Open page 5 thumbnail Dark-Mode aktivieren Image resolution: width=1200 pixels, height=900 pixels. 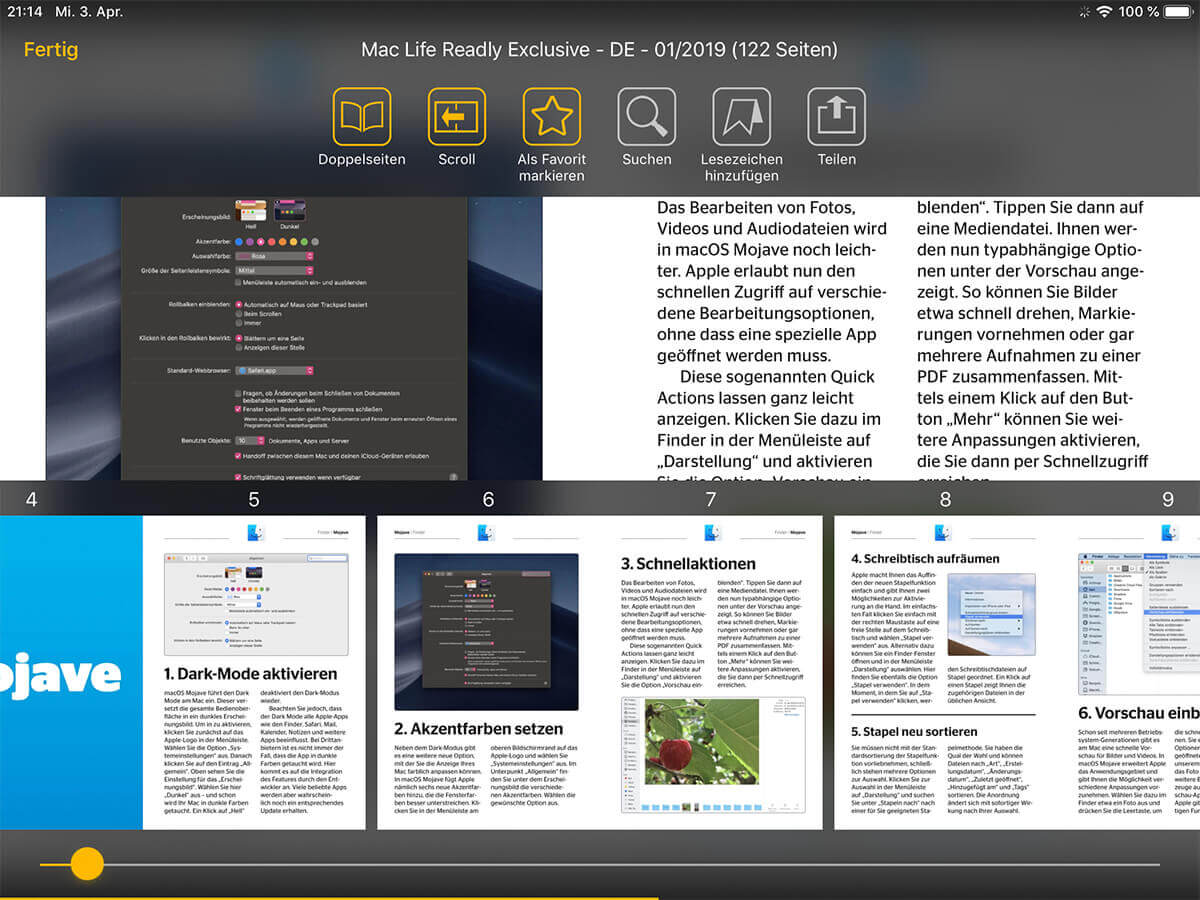pos(254,672)
